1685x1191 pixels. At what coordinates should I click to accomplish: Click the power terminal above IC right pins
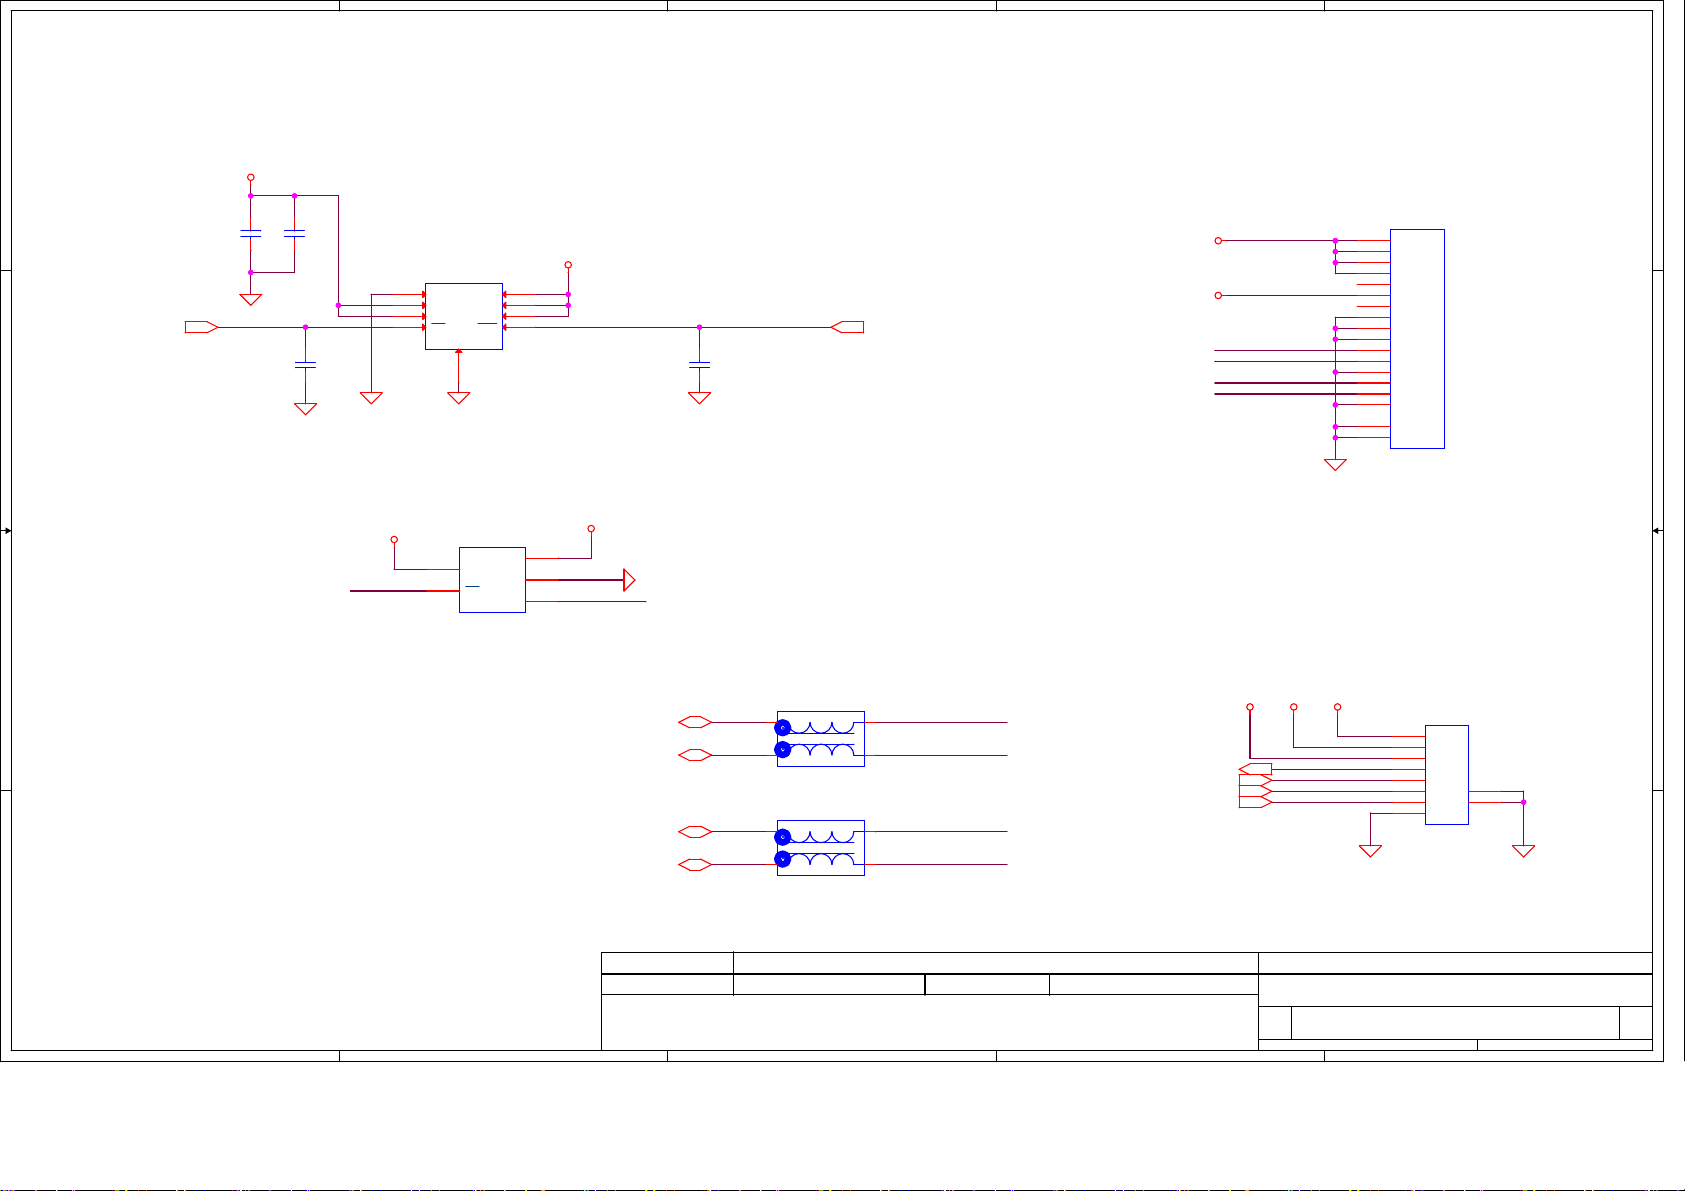(x=568, y=265)
